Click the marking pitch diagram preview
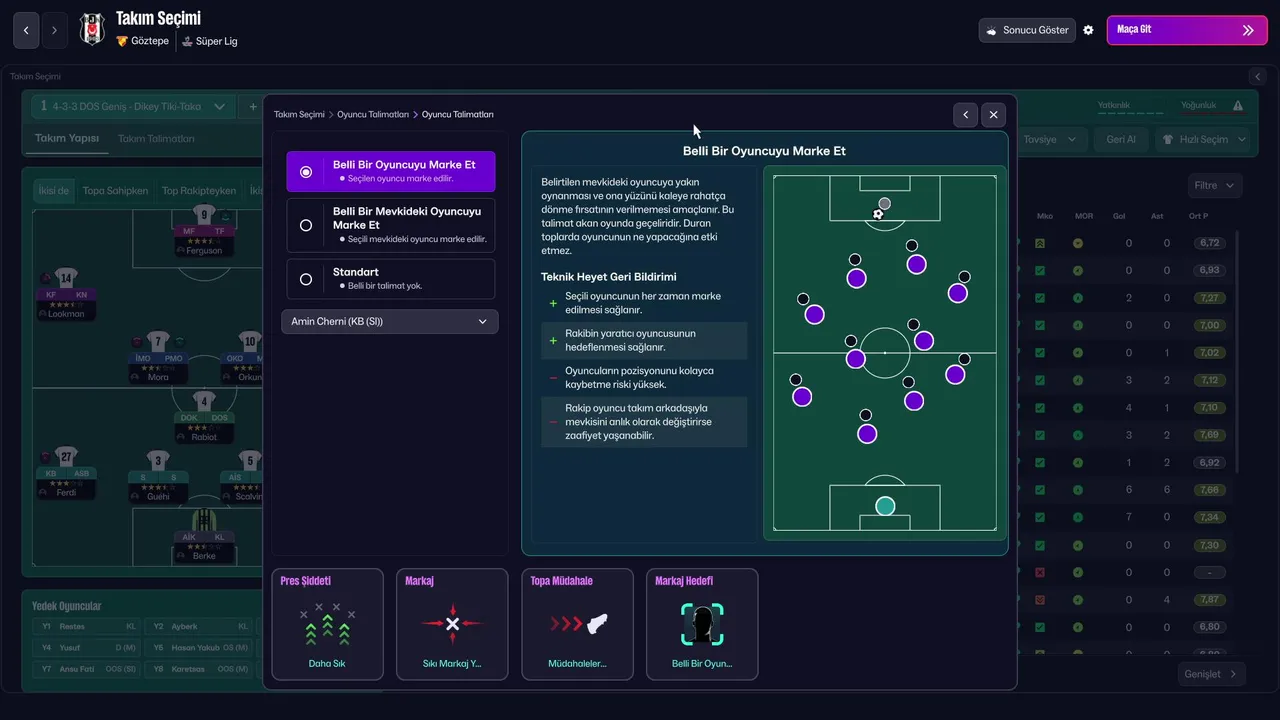1280x720 pixels. pos(885,353)
